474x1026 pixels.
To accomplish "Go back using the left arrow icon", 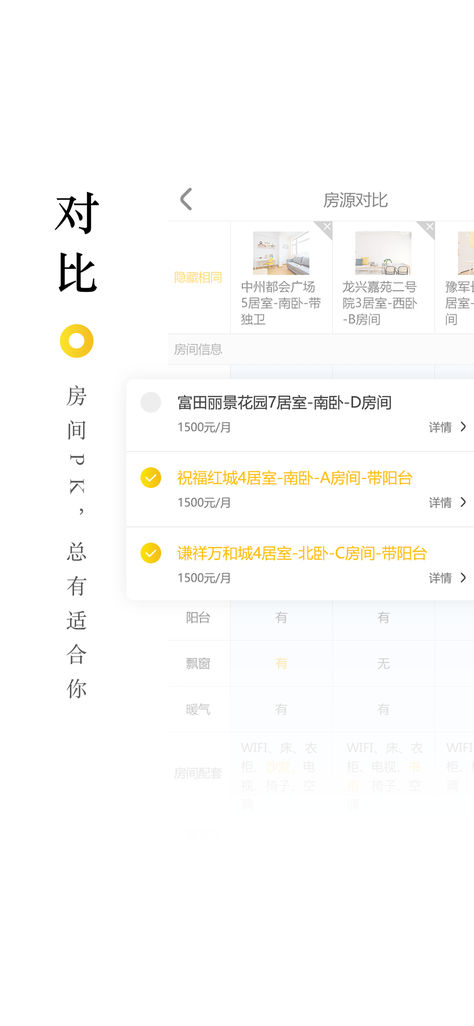I will click(x=186, y=200).
